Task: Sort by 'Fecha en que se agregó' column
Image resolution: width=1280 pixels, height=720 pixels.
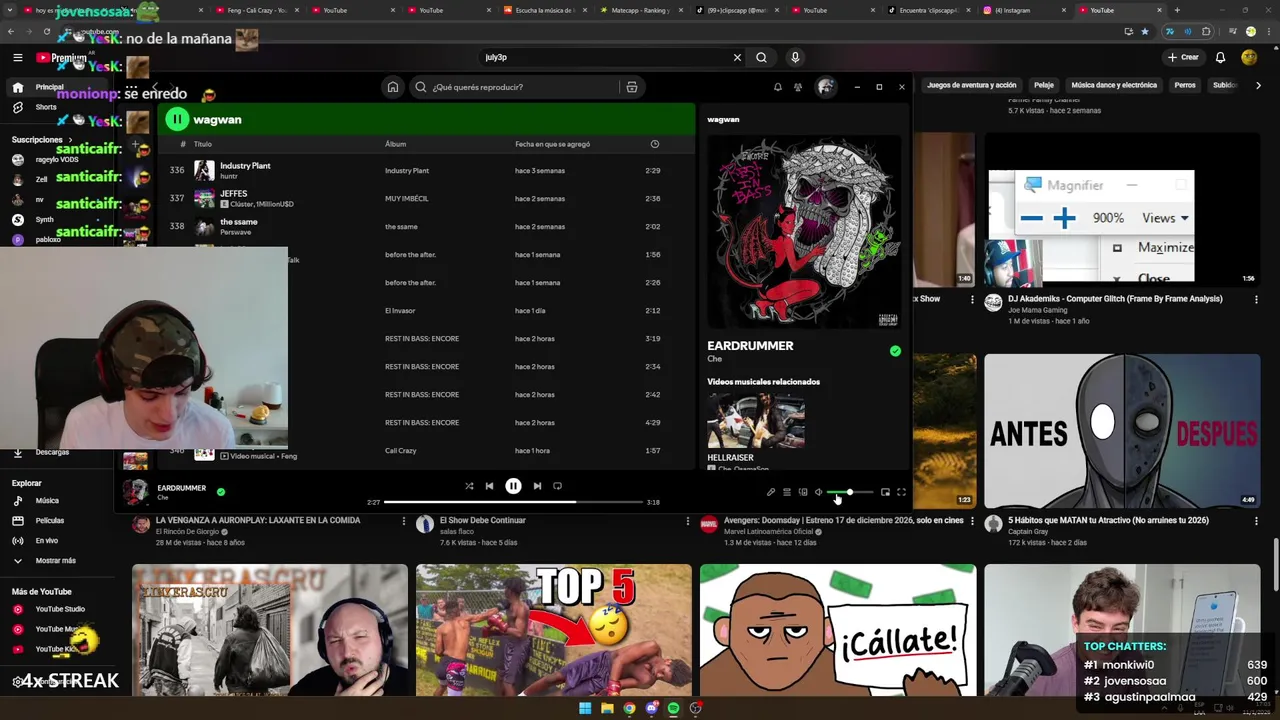Action: [552, 144]
